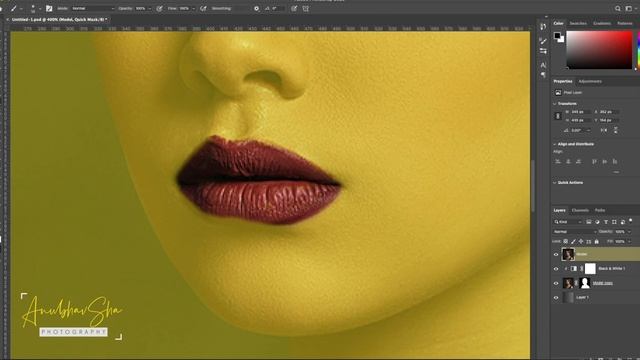This screenshot has height=360, width=640.
Task: Switch to the Channels tab
Action: [580, 210]
